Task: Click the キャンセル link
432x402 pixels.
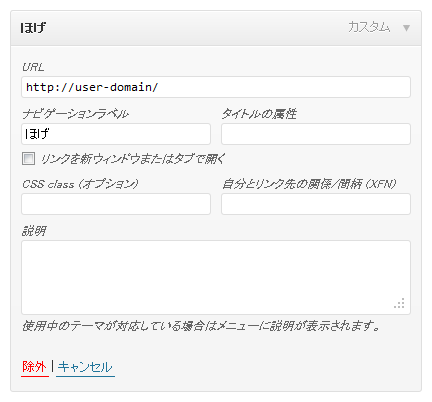Action: (85, 367)
